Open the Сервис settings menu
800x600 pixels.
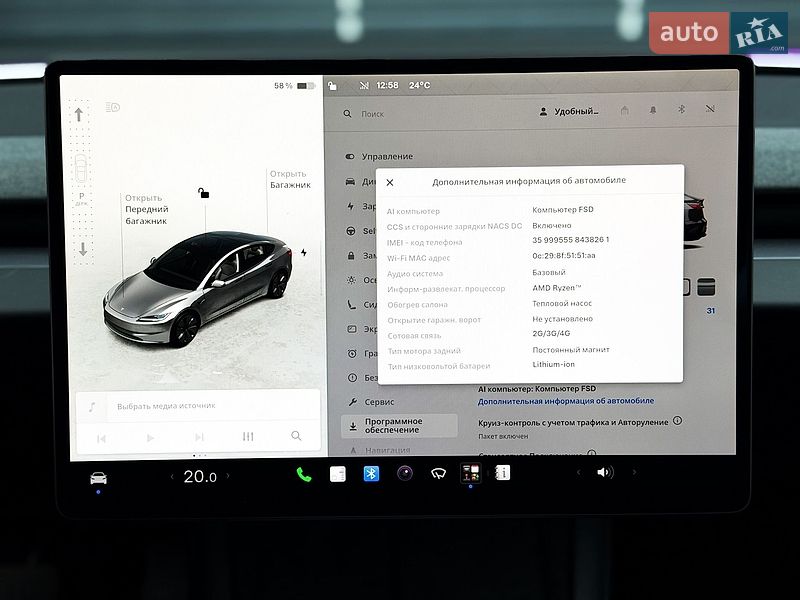[371, 402]
